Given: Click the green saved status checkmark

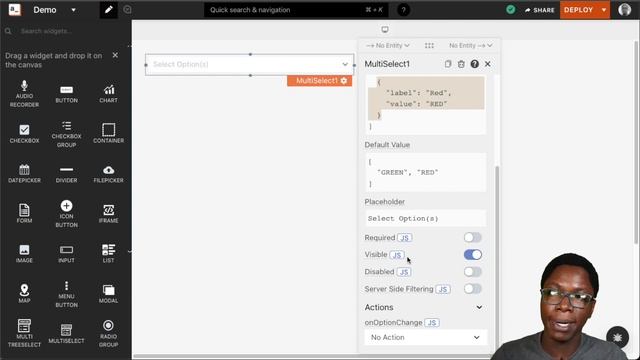Looking at the screenshot, I should pyautogui.click(x=511, y=9).
